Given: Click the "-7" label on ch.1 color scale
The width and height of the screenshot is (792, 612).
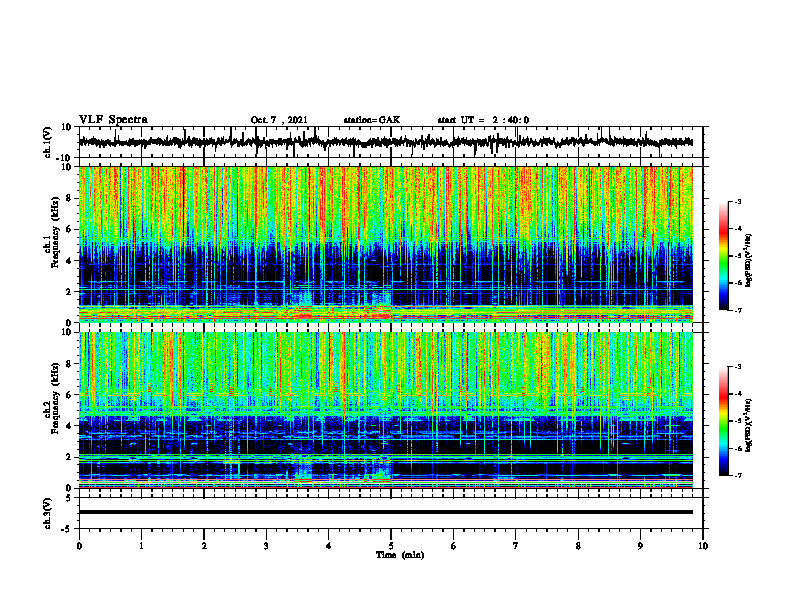Looking at the screenshot, I should [x=738, y=310].
